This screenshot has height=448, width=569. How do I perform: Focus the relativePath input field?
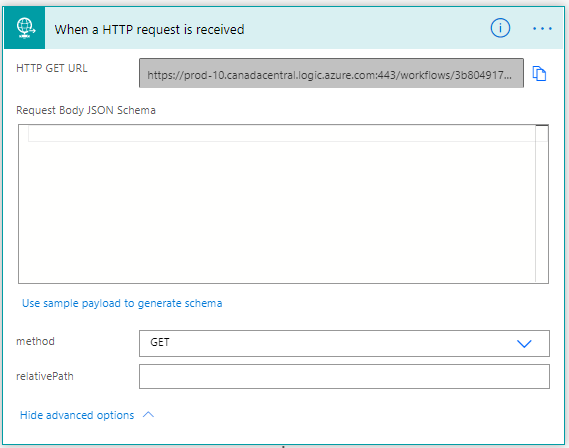pos(344,376)
